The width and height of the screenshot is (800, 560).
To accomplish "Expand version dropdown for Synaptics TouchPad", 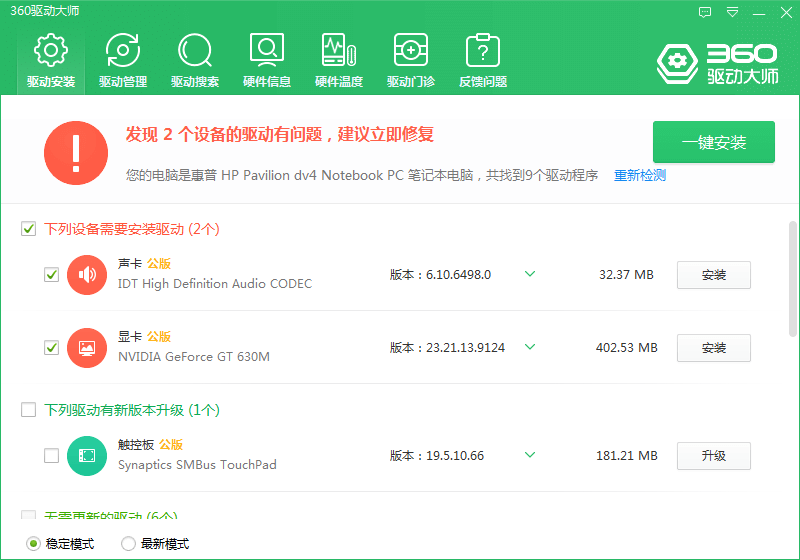I will 530,455.
